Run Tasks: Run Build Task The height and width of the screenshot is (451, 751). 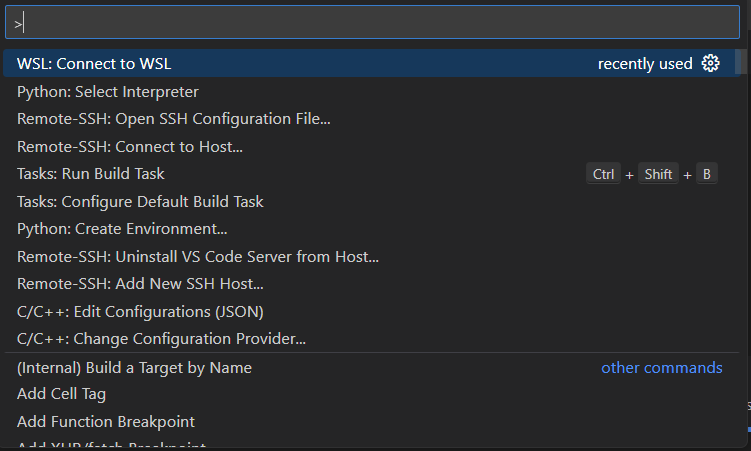click(372, 174)
